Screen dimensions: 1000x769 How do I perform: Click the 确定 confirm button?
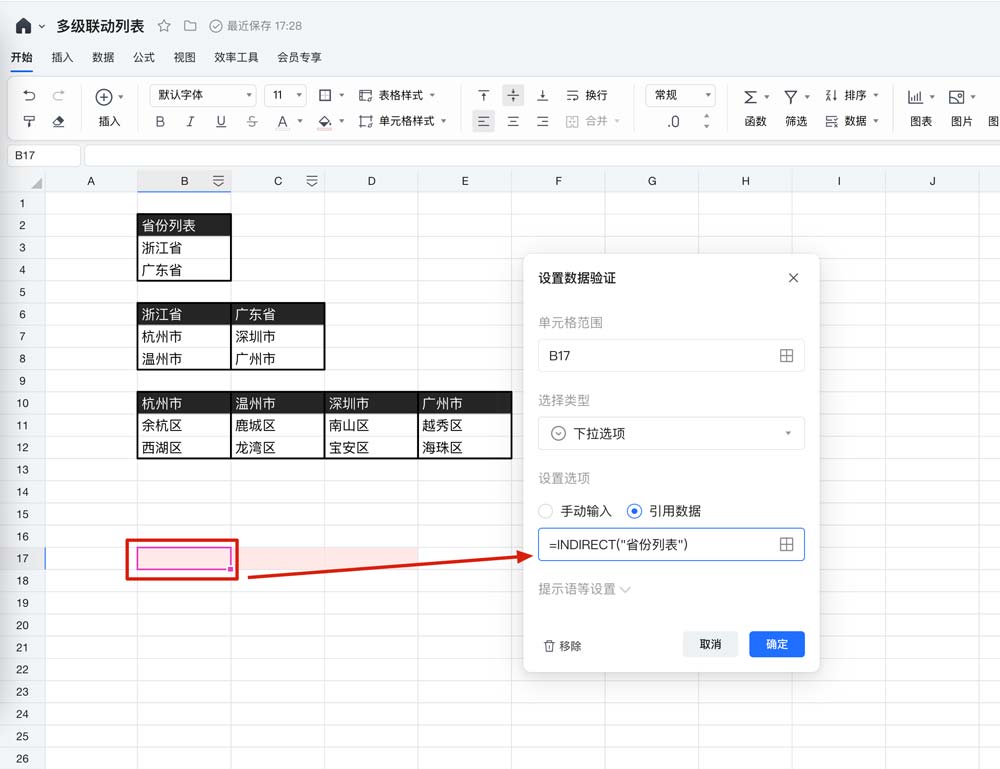click(x=776, y=645)
